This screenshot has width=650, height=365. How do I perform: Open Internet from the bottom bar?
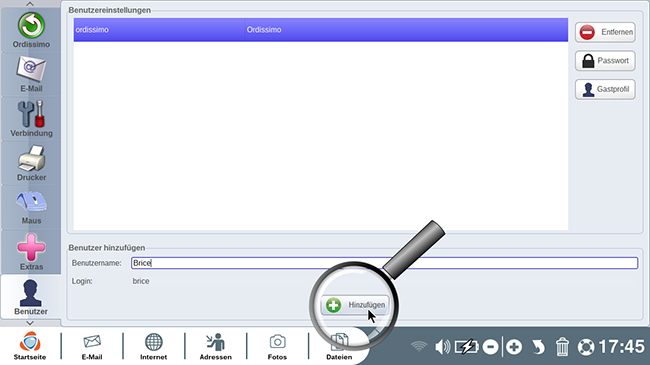click(153, 346)
